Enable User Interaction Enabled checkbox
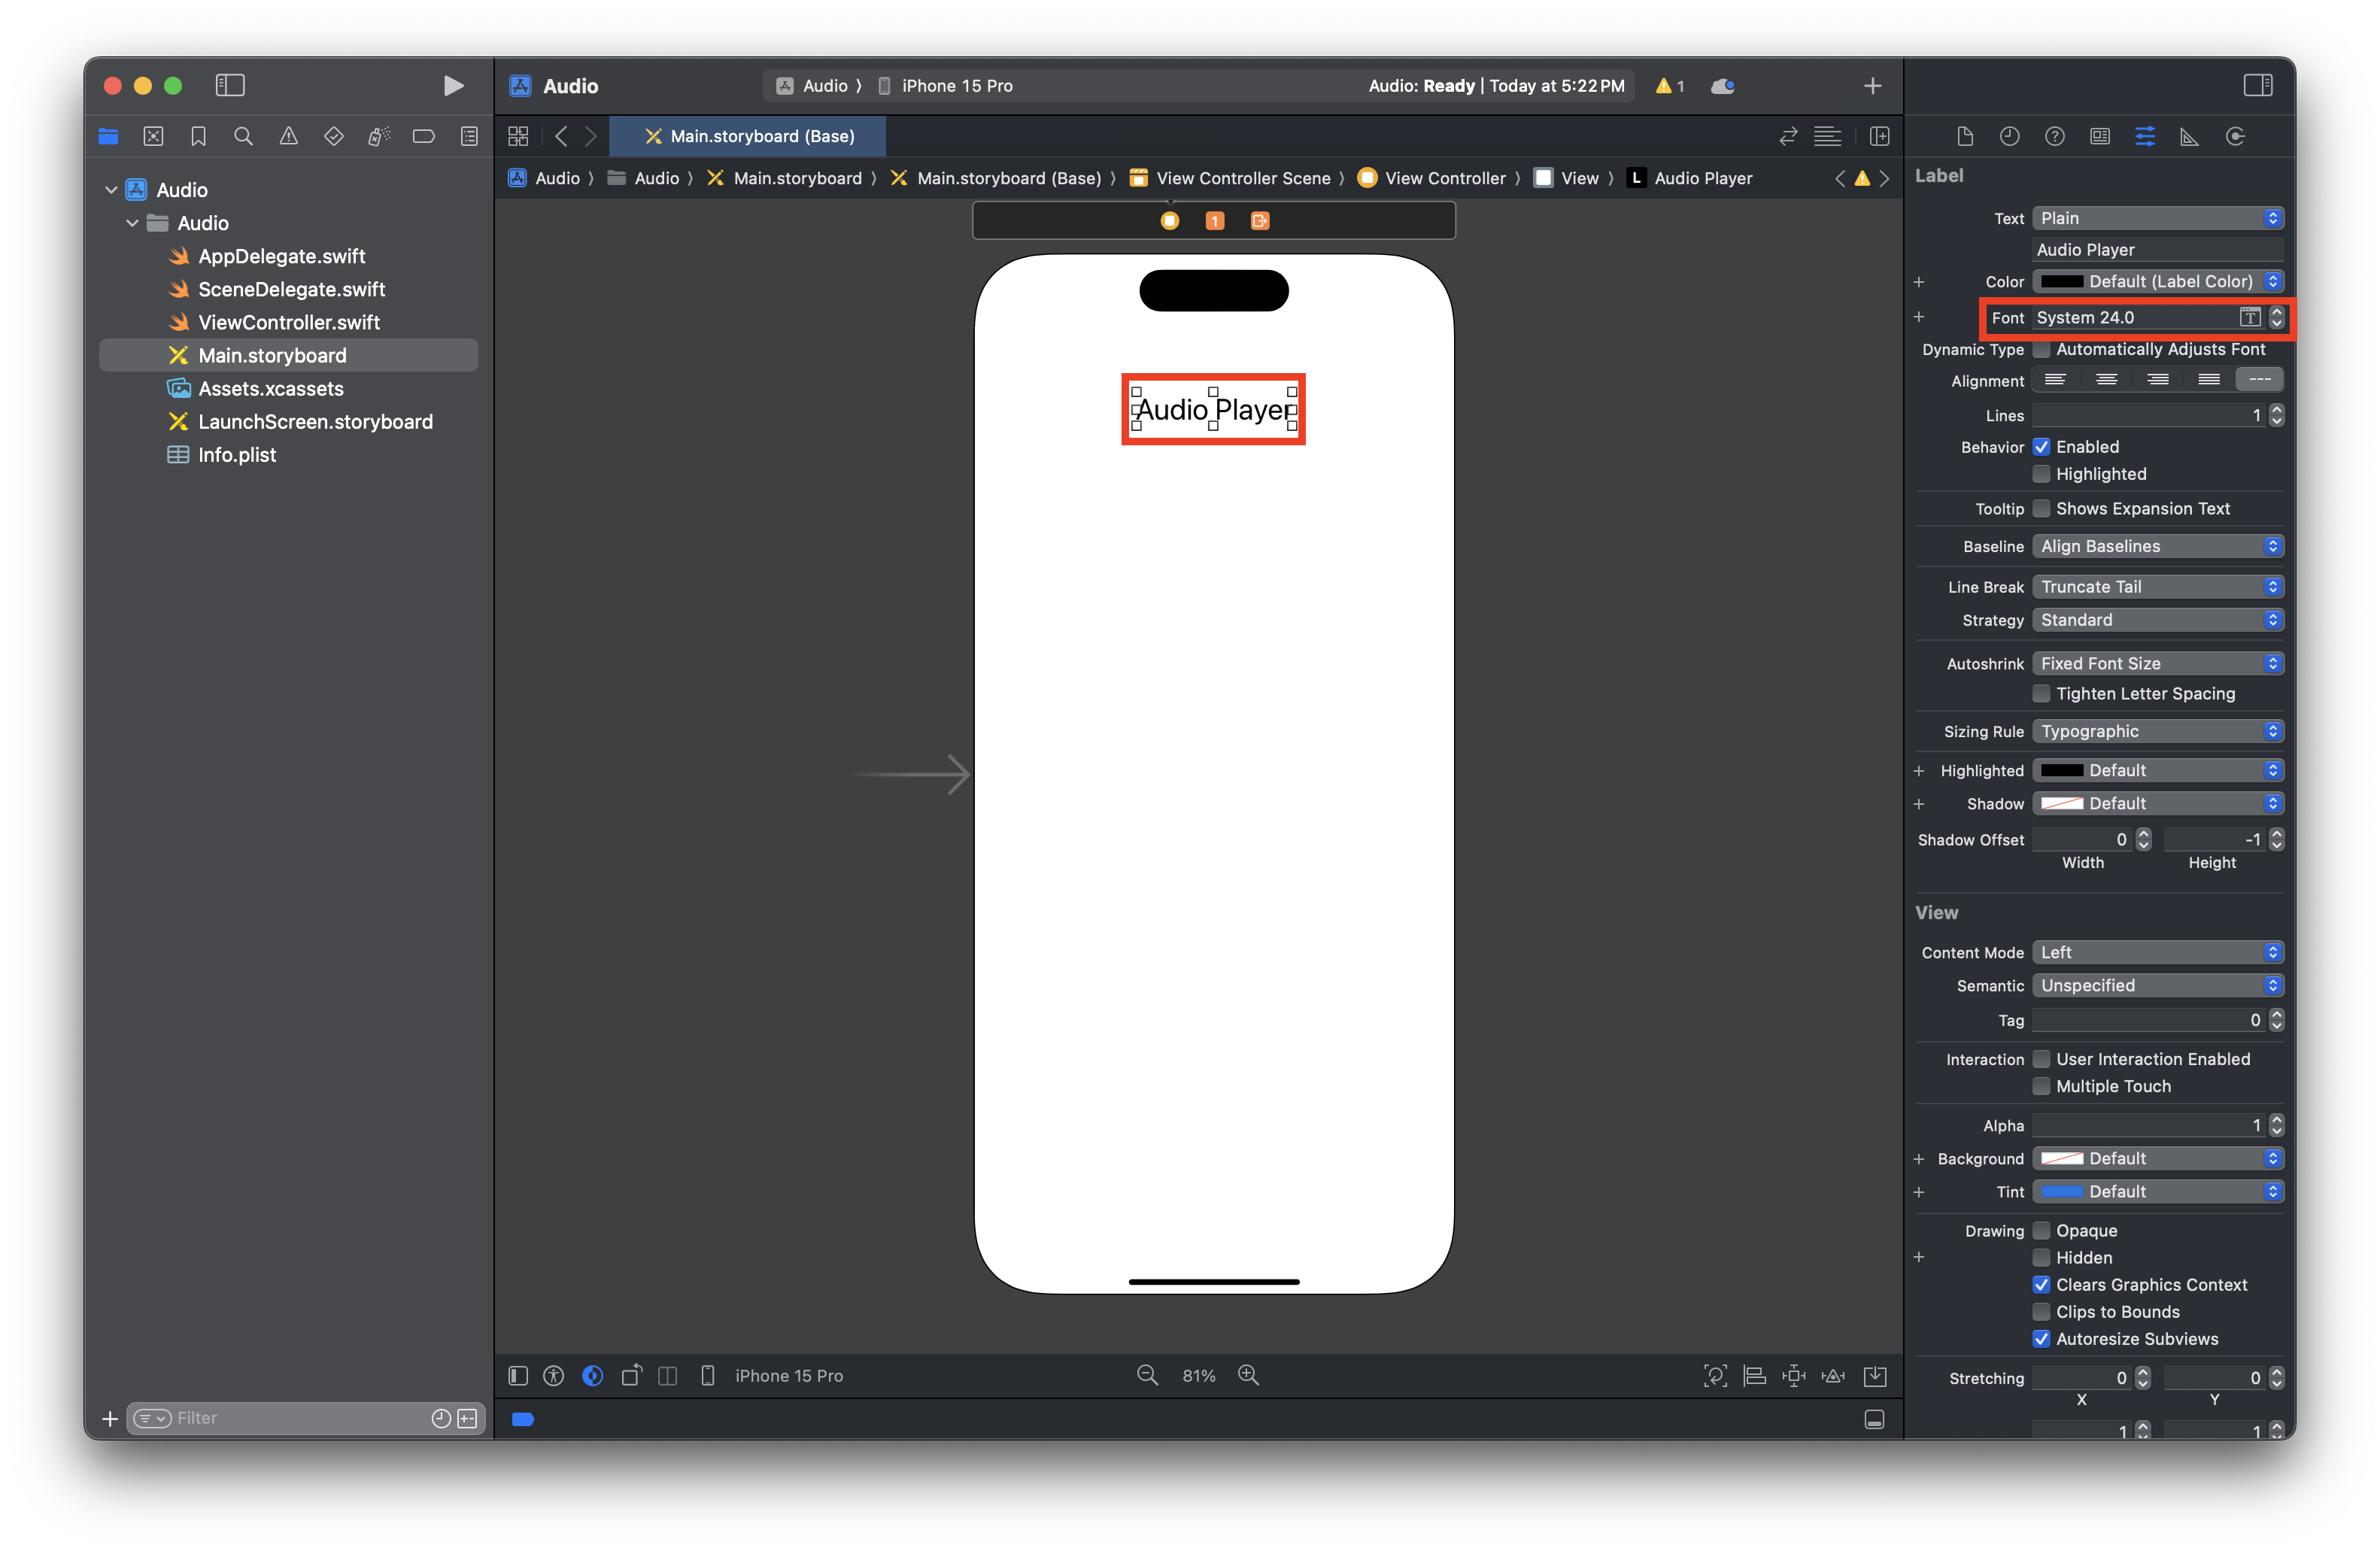The image size is (2380, 1551). pos(2041,1059)
